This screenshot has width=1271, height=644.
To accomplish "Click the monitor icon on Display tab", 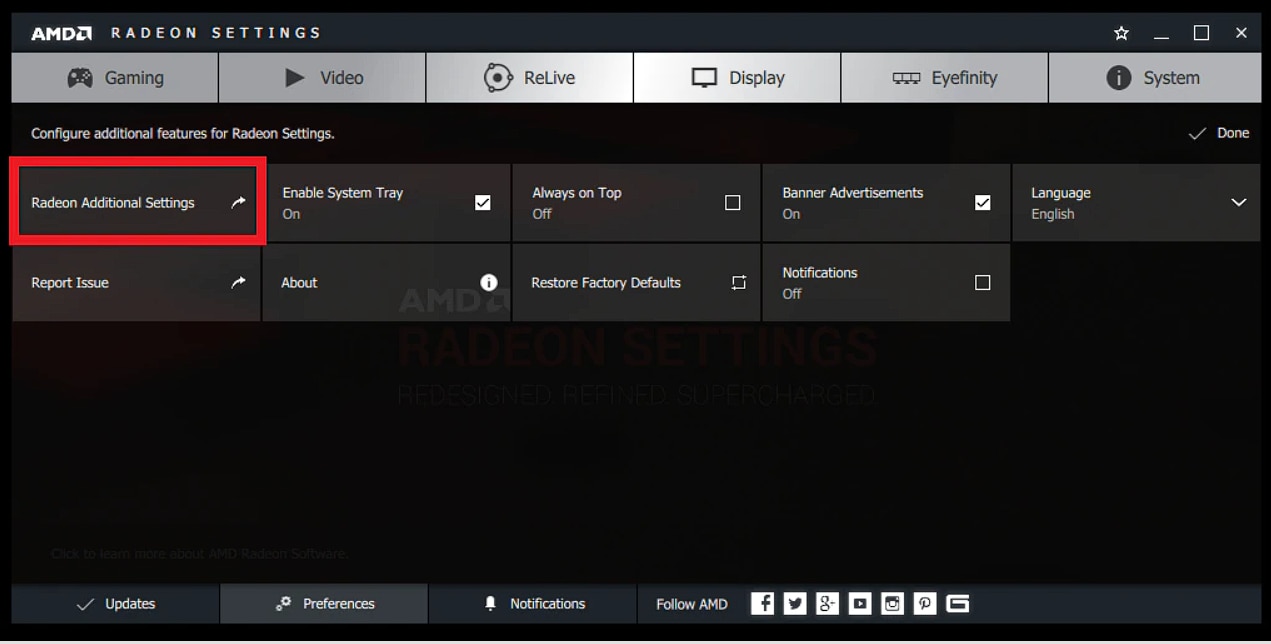I will [x=705, y=78].
